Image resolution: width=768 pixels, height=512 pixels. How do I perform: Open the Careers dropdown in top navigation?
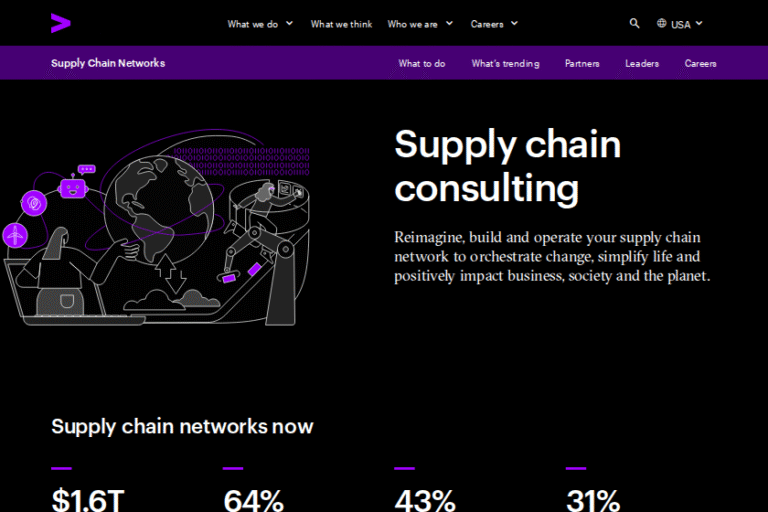[x=494, y=23]
